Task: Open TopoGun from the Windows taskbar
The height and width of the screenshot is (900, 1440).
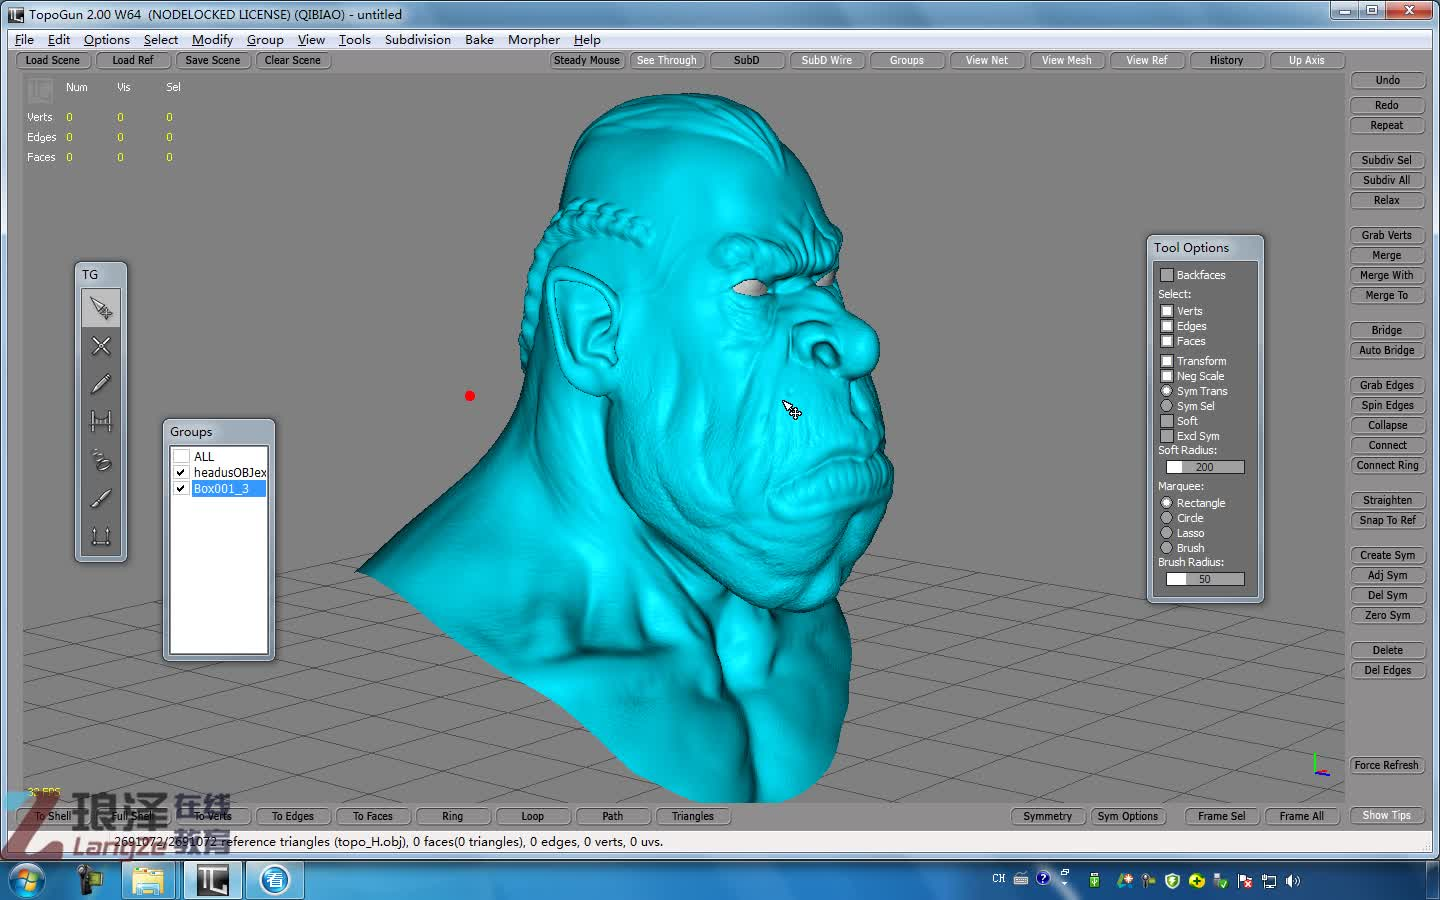Action: 212,880
